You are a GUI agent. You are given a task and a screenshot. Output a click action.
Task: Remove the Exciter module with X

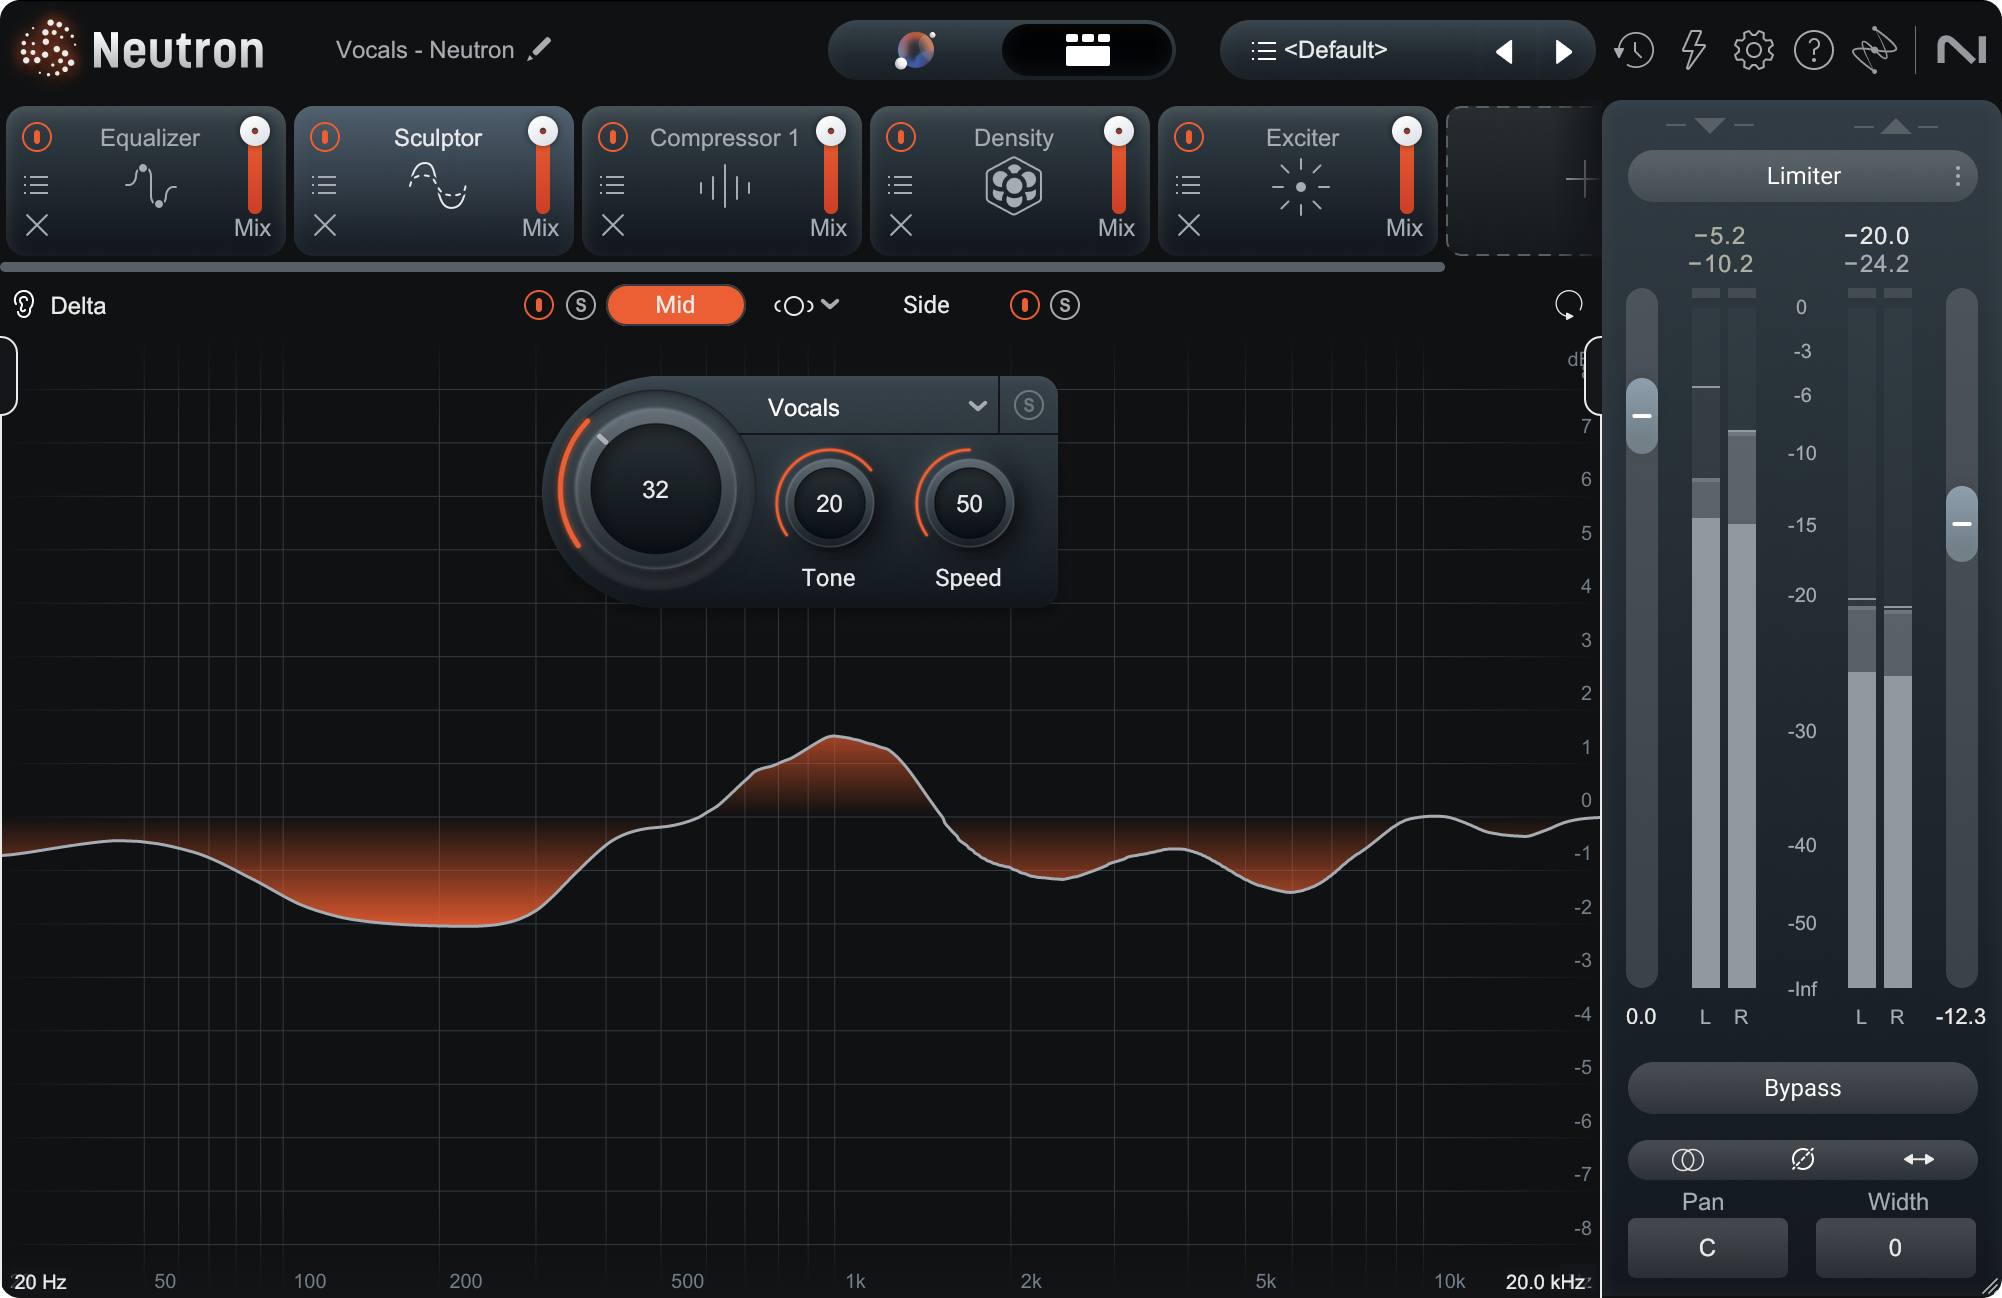pyautogui.click(x=1189, y=226)
